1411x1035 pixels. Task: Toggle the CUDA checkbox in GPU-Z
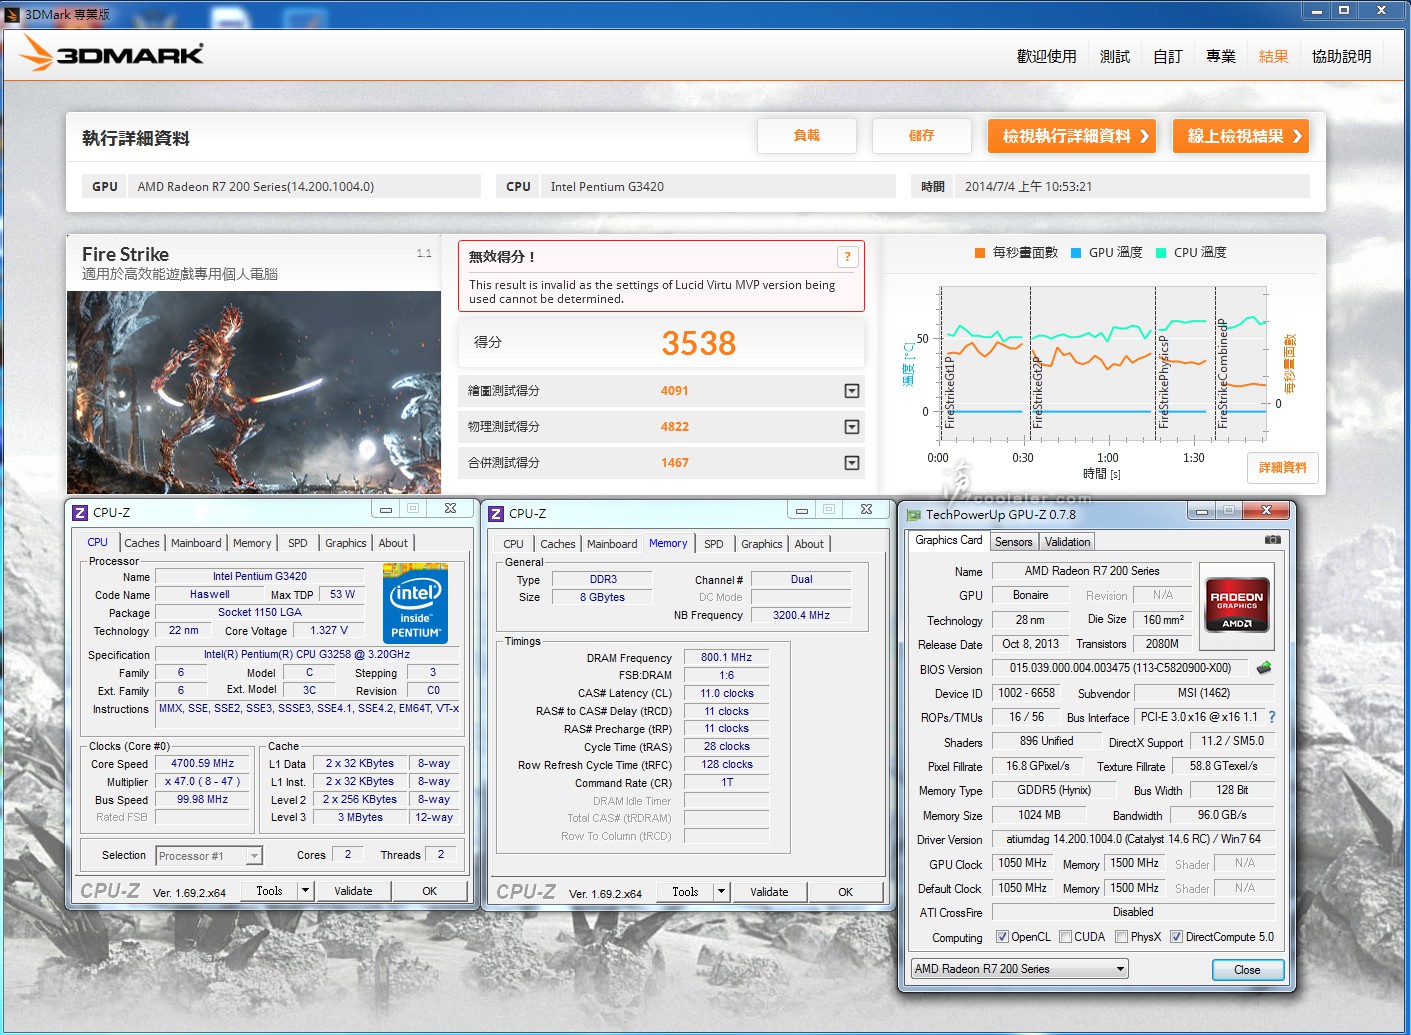pos(1066,937)
